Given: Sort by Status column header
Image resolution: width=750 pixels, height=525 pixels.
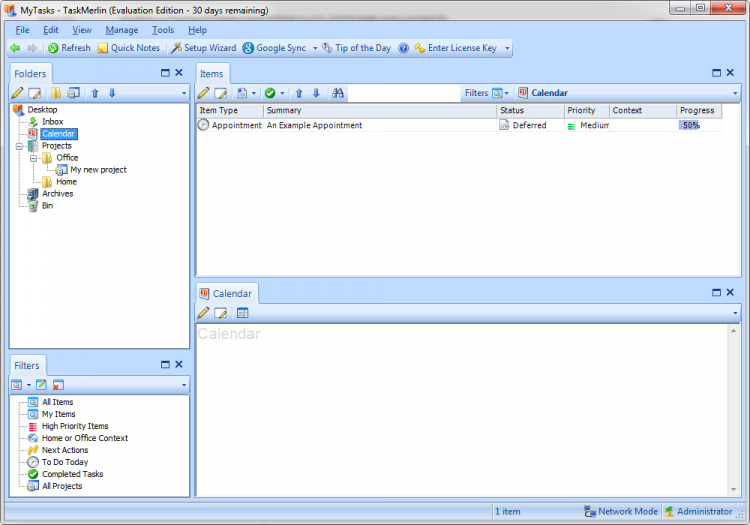Looking at the screenshot, I should coord(530,110).
